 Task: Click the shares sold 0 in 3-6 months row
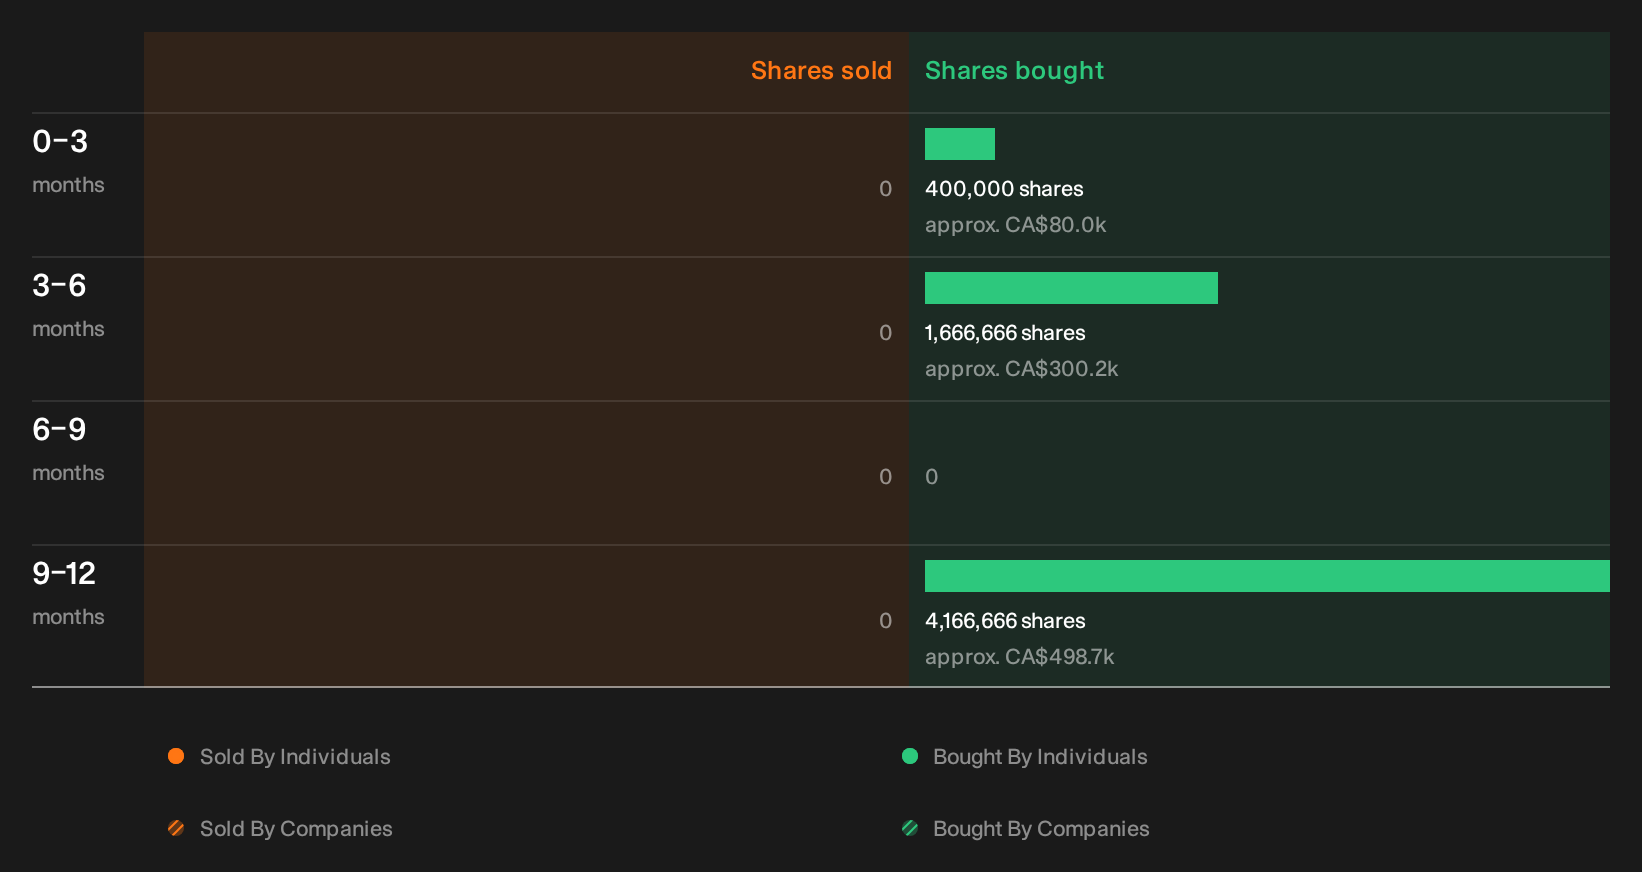(x=886, y=333)
